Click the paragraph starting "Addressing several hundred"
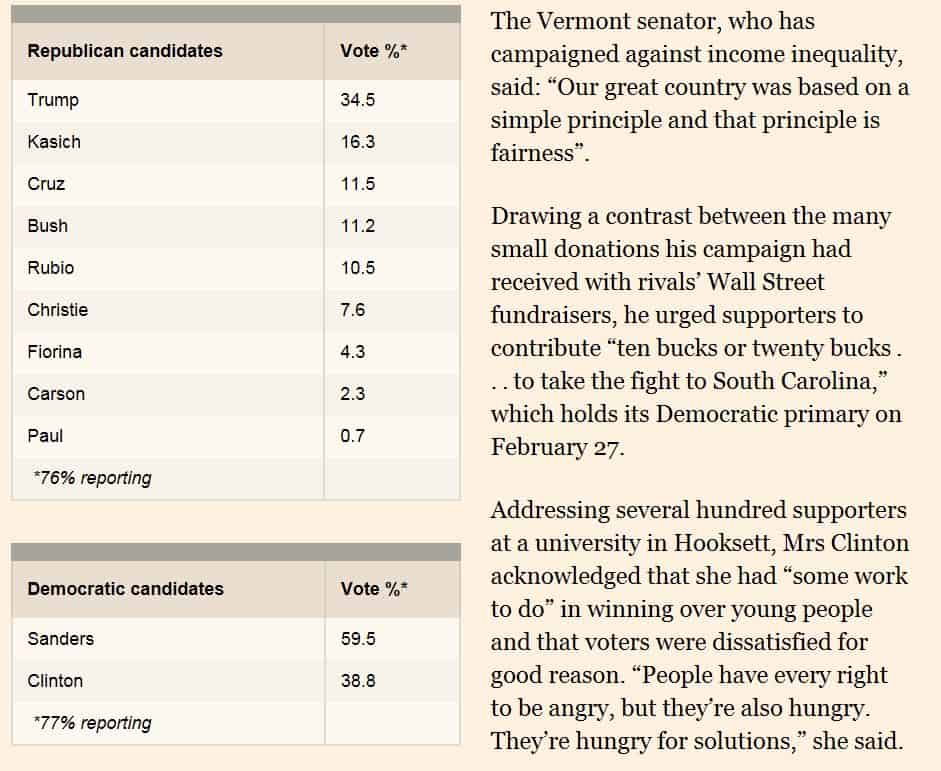 coord(700,625)
